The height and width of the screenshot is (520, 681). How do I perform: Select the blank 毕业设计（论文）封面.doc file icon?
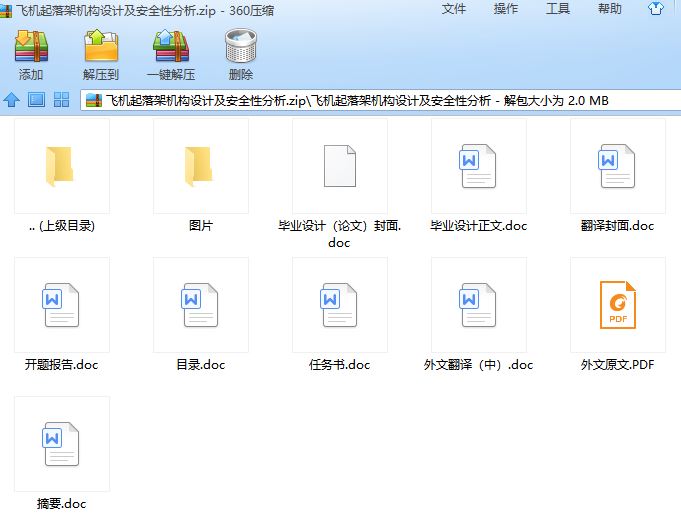click(340, 166)
